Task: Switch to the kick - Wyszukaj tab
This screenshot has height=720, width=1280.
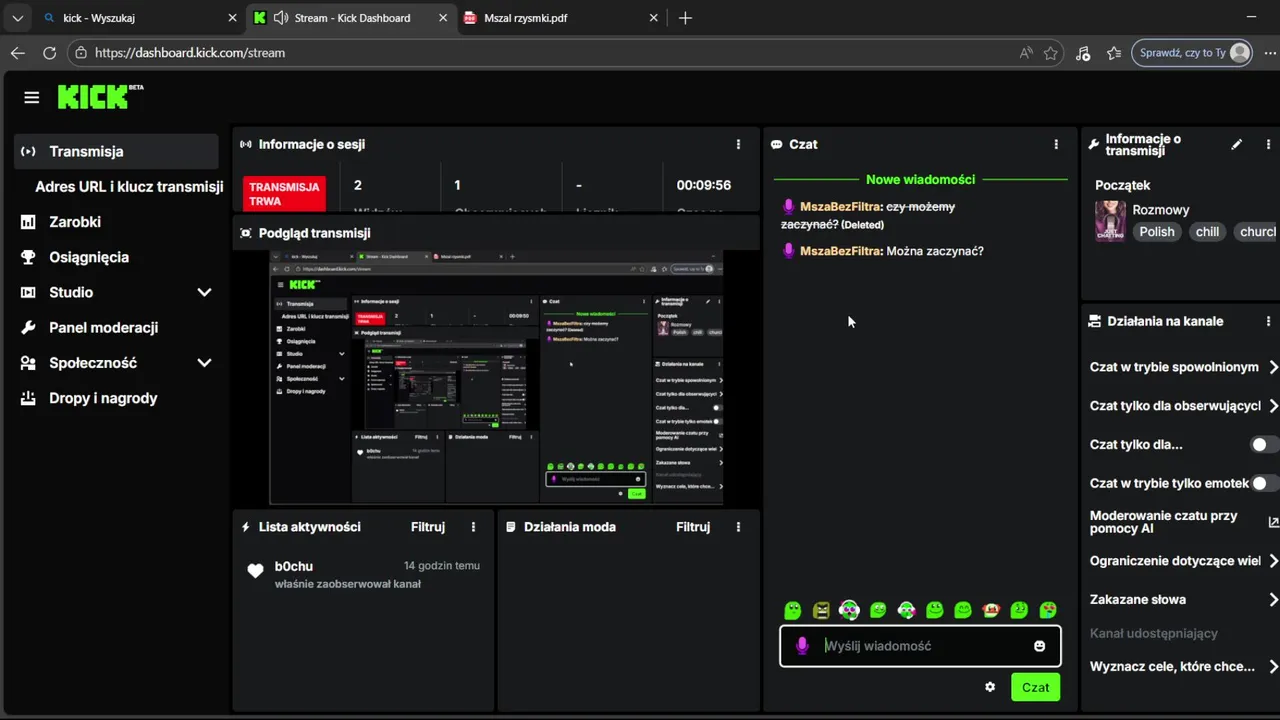Action: pos(138,18)
